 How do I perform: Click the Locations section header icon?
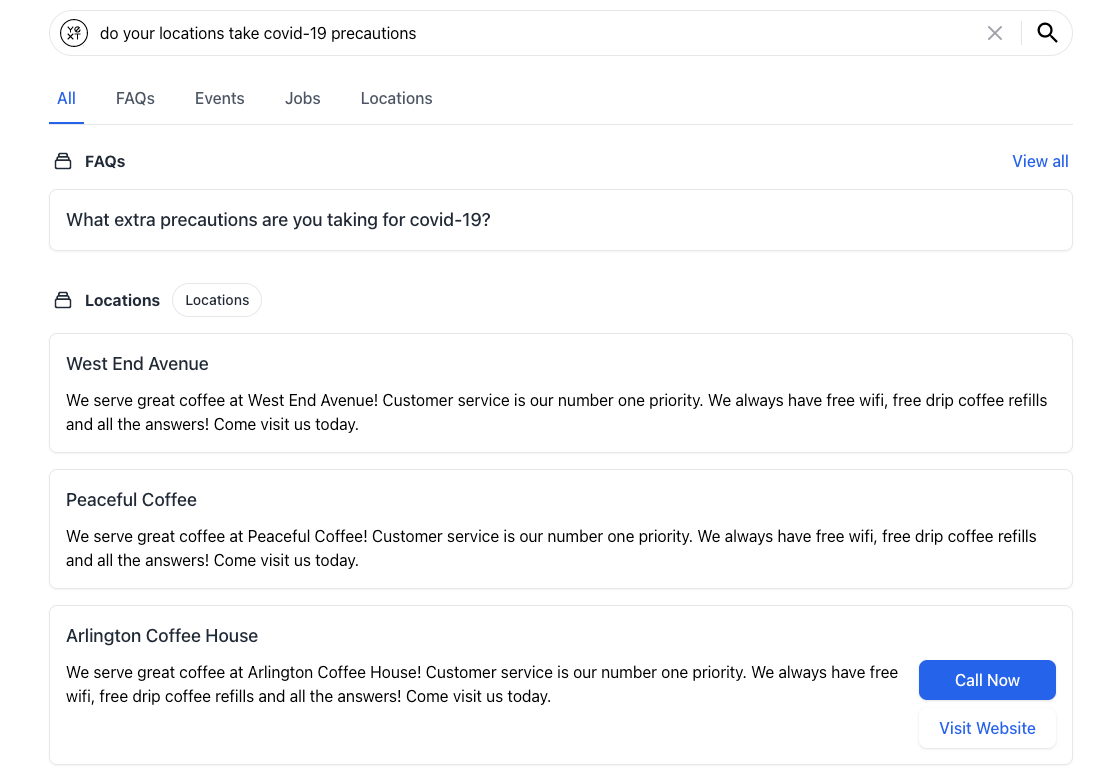pyautogui.click(x=63, y=300)
